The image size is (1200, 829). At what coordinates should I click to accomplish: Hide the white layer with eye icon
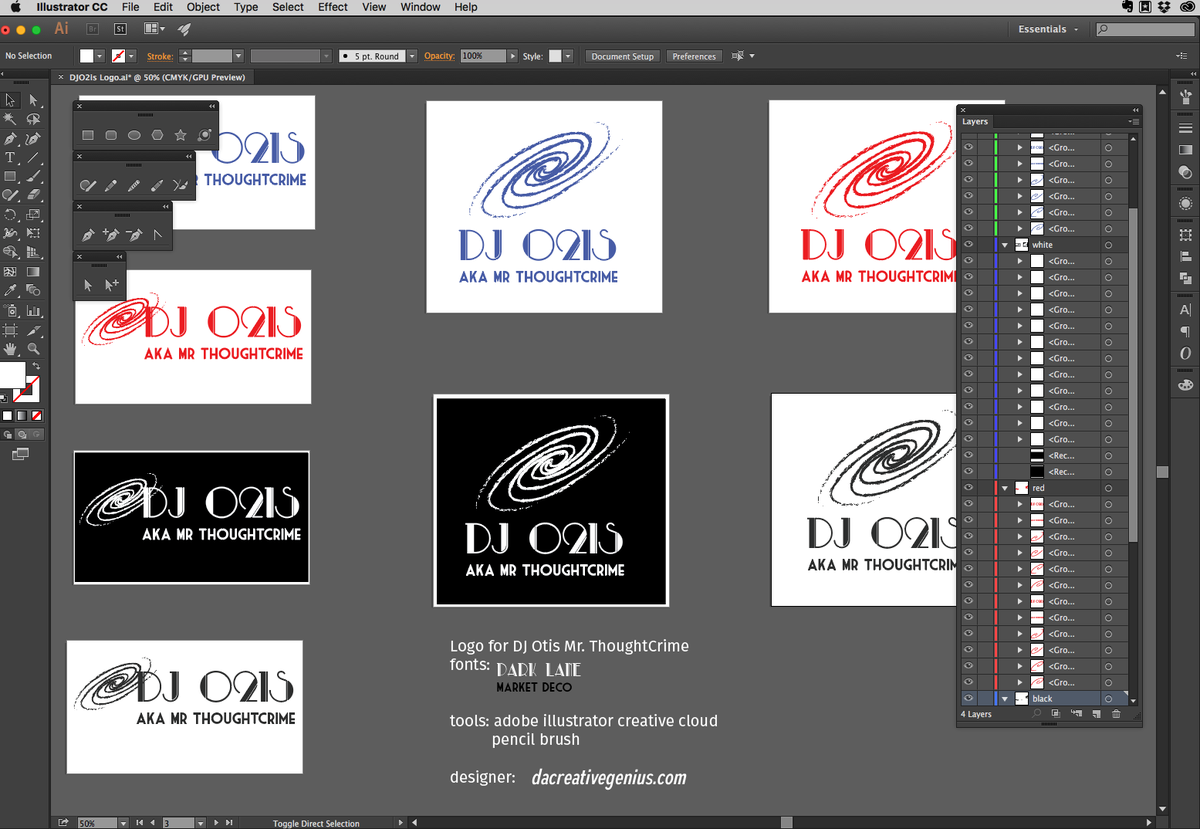coord(968,245)
